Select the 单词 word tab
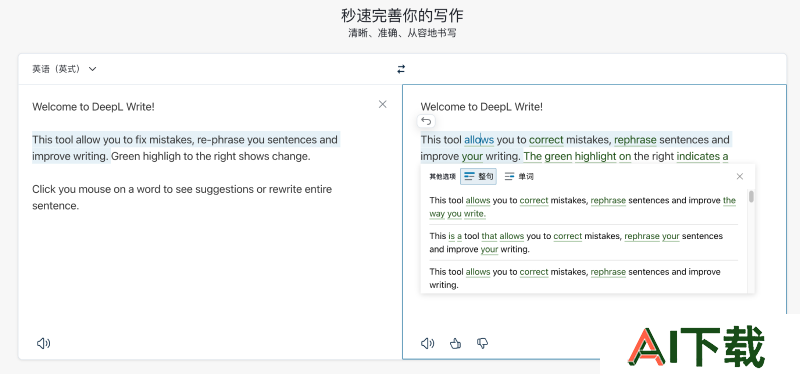The width and height of the screenshot is (800, 374). 519,177
